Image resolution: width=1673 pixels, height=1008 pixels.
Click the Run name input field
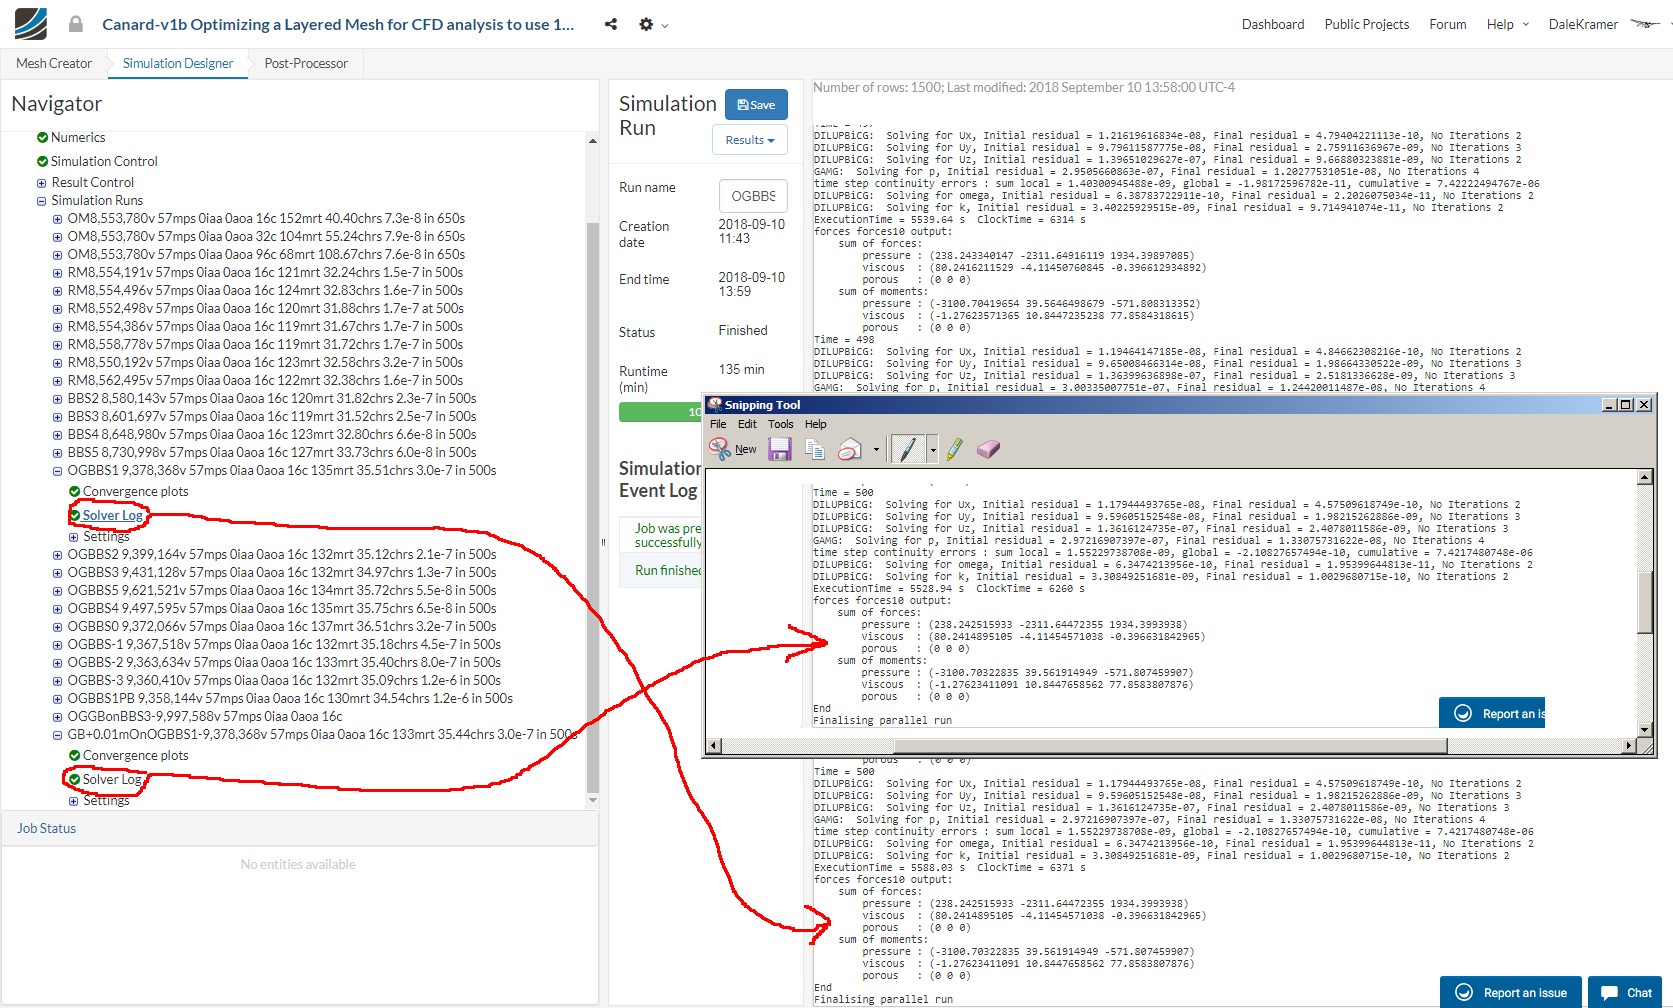click(x=753, y=196)
